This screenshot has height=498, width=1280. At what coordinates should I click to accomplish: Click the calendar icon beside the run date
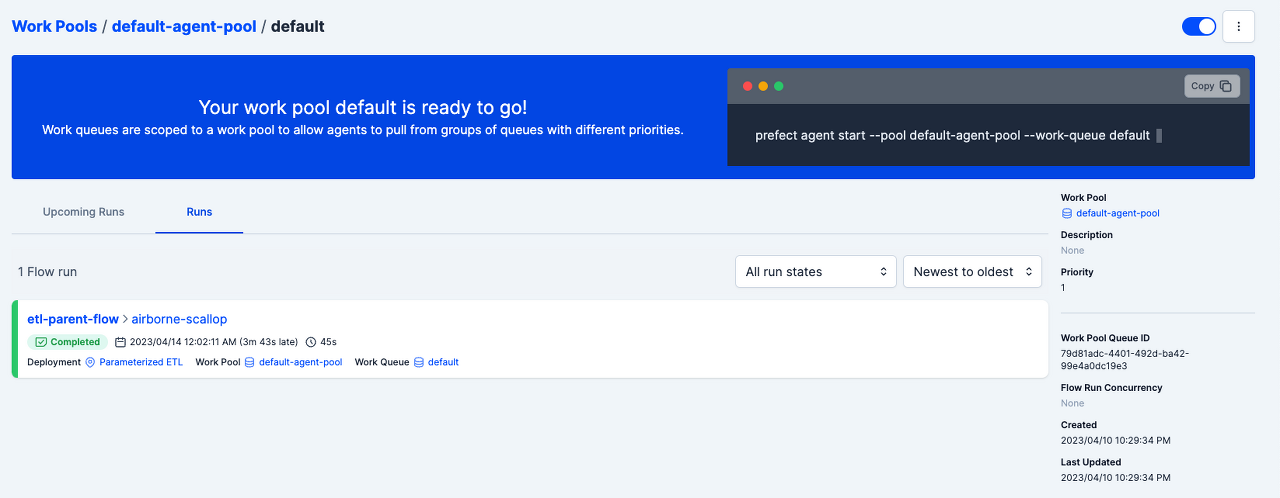coord(121,342)
